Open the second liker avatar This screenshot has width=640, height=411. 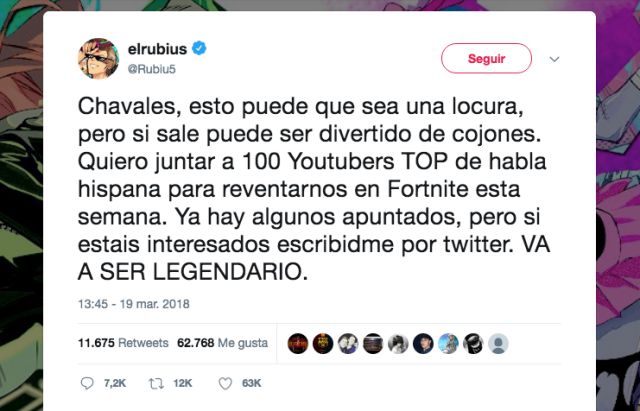click(323, 343)
